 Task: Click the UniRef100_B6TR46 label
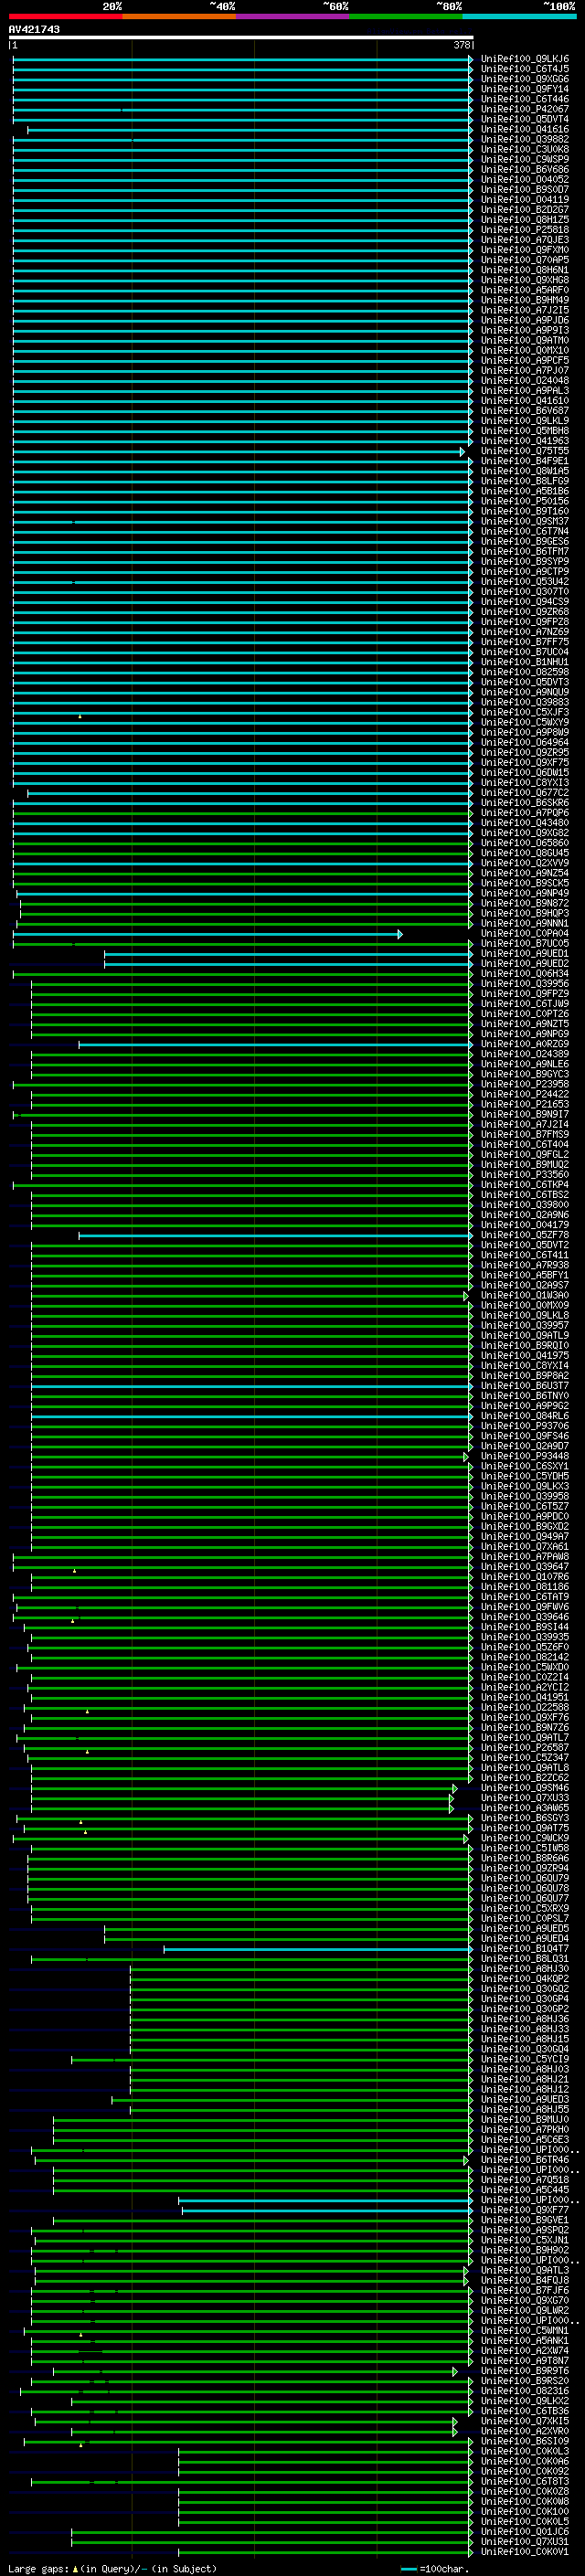525,2159
